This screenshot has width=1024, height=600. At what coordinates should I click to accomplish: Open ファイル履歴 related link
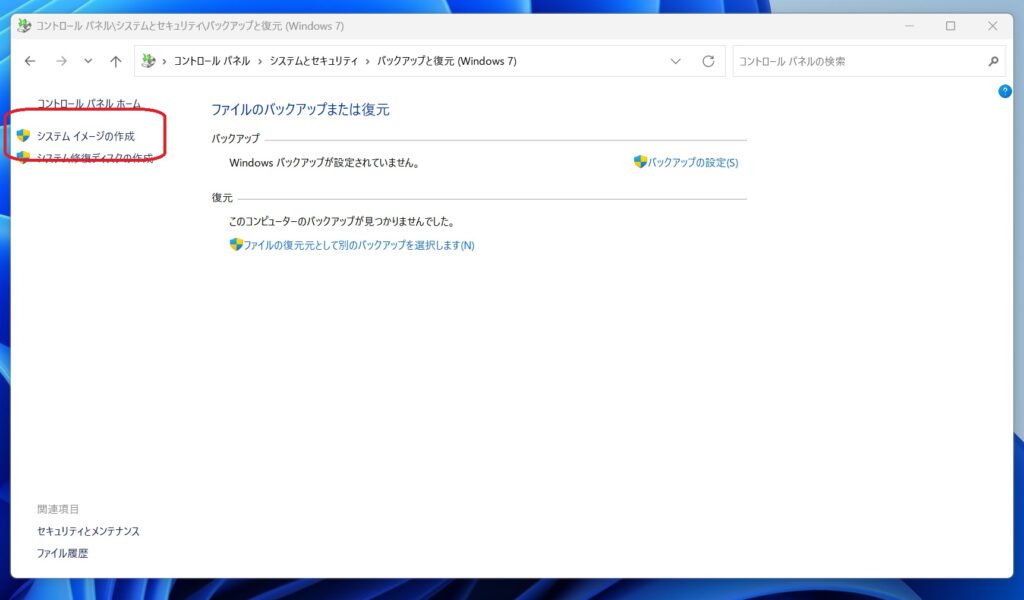click(x=62, y=554)
